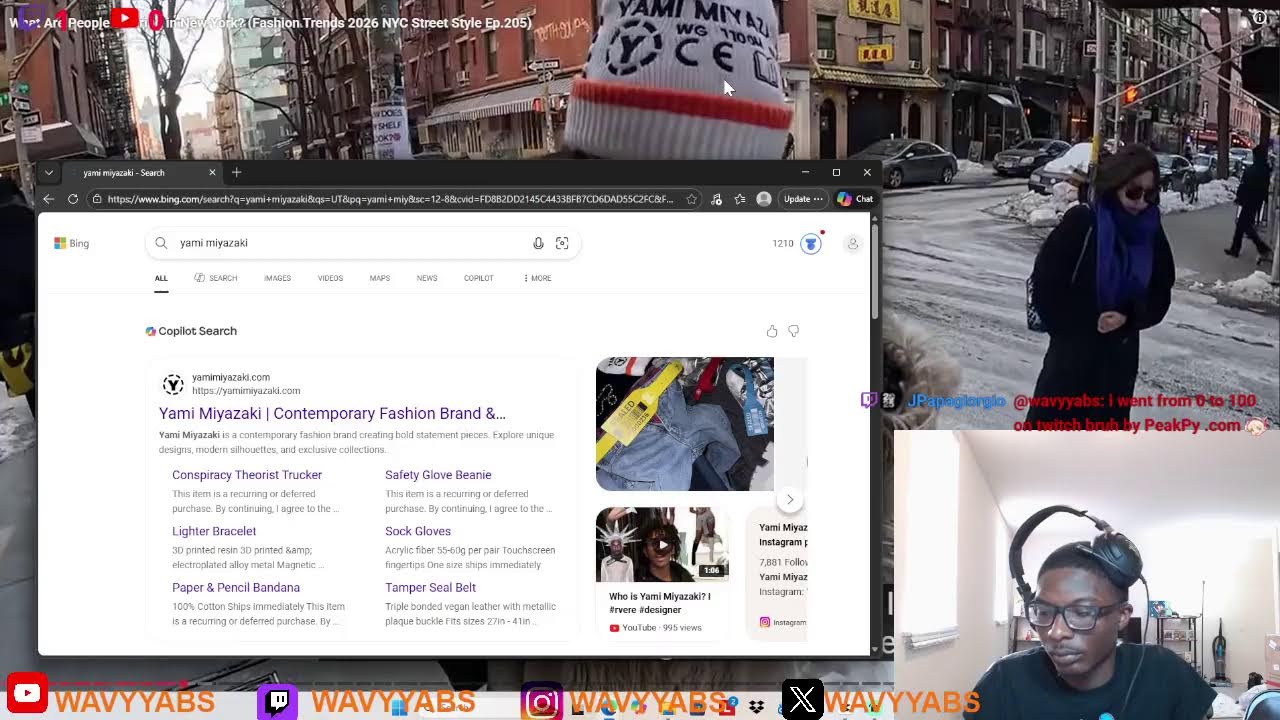Click the yamimiyazaki.com site favicon
1280x720 pixels.
(173, 384)
